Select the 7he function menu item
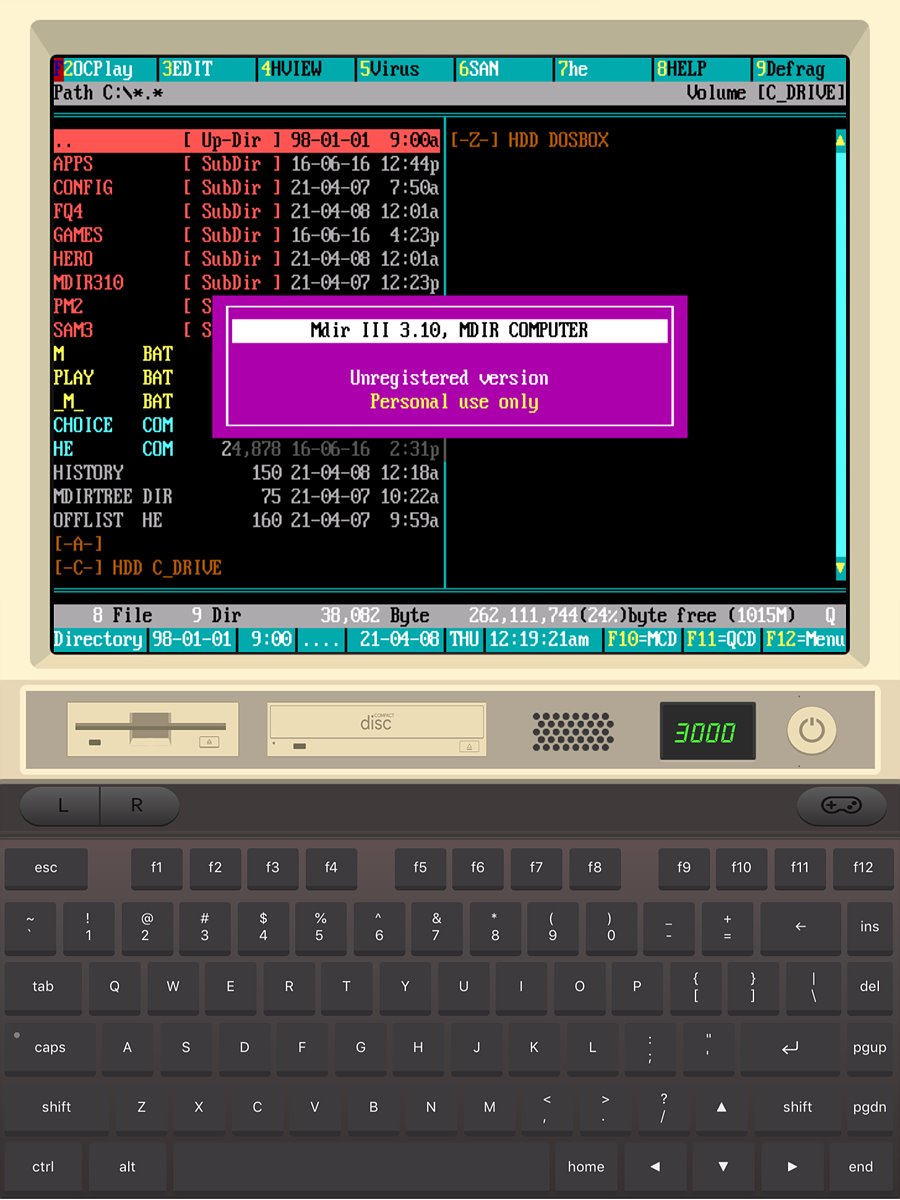Viewport: 900px width, 1200px height. coord(601,69)
